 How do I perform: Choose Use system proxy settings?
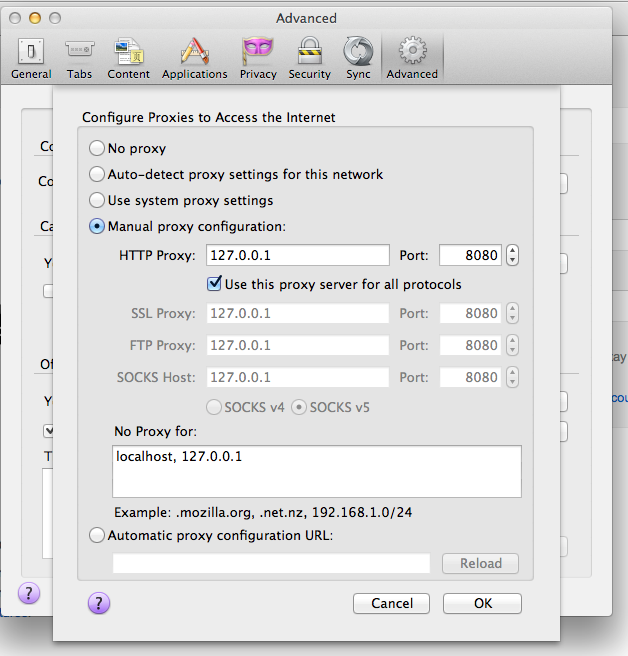click(97, 201)
